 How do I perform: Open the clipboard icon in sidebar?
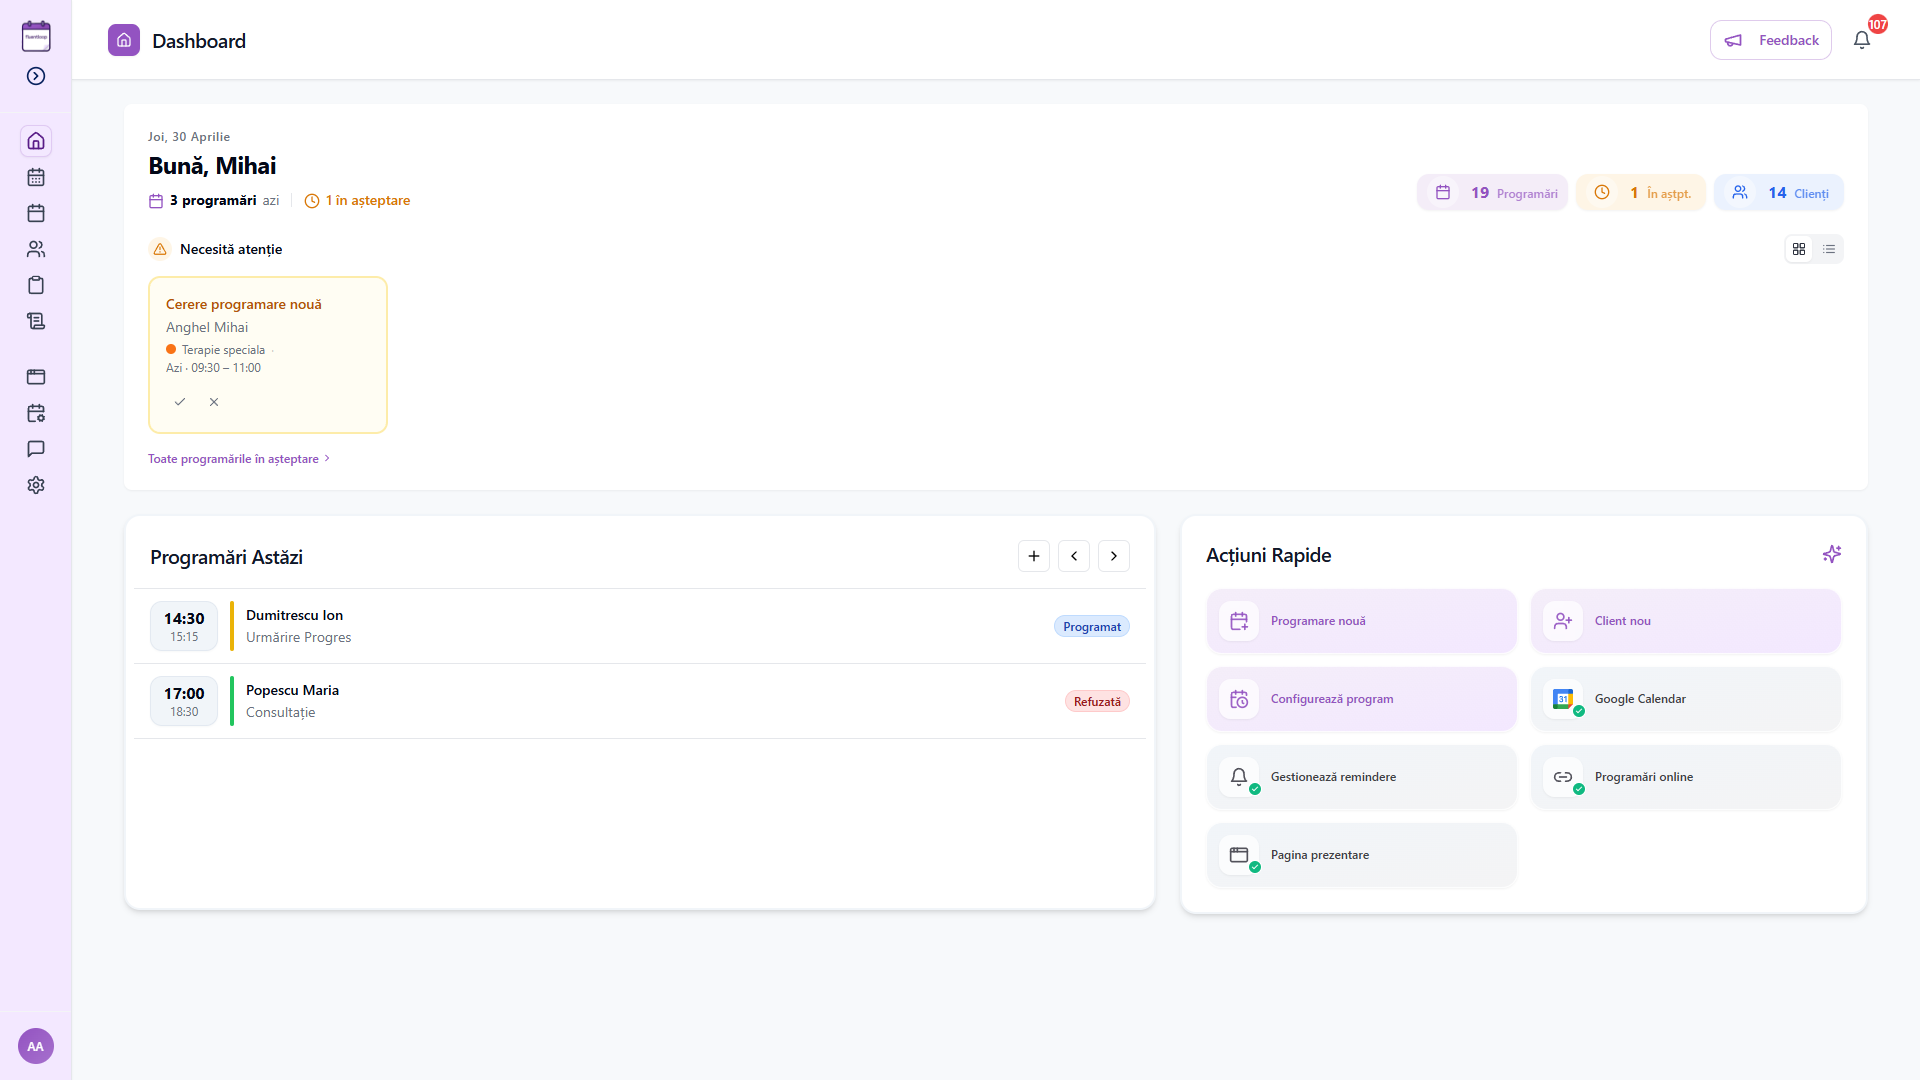36,285
